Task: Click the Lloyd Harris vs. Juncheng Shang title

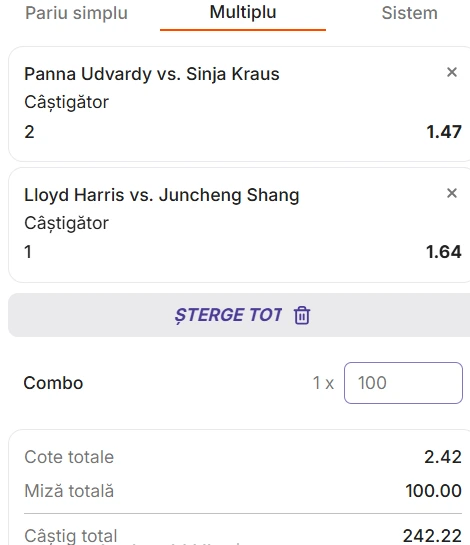Action: click(x=162, y=195)
